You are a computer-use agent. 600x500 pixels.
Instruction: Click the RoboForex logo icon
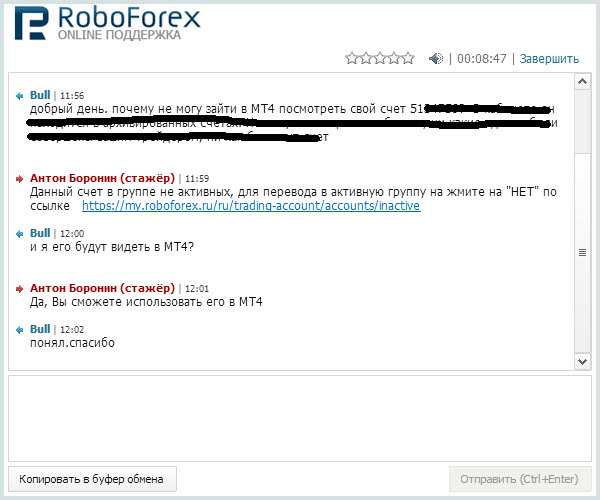pos(32,23)
